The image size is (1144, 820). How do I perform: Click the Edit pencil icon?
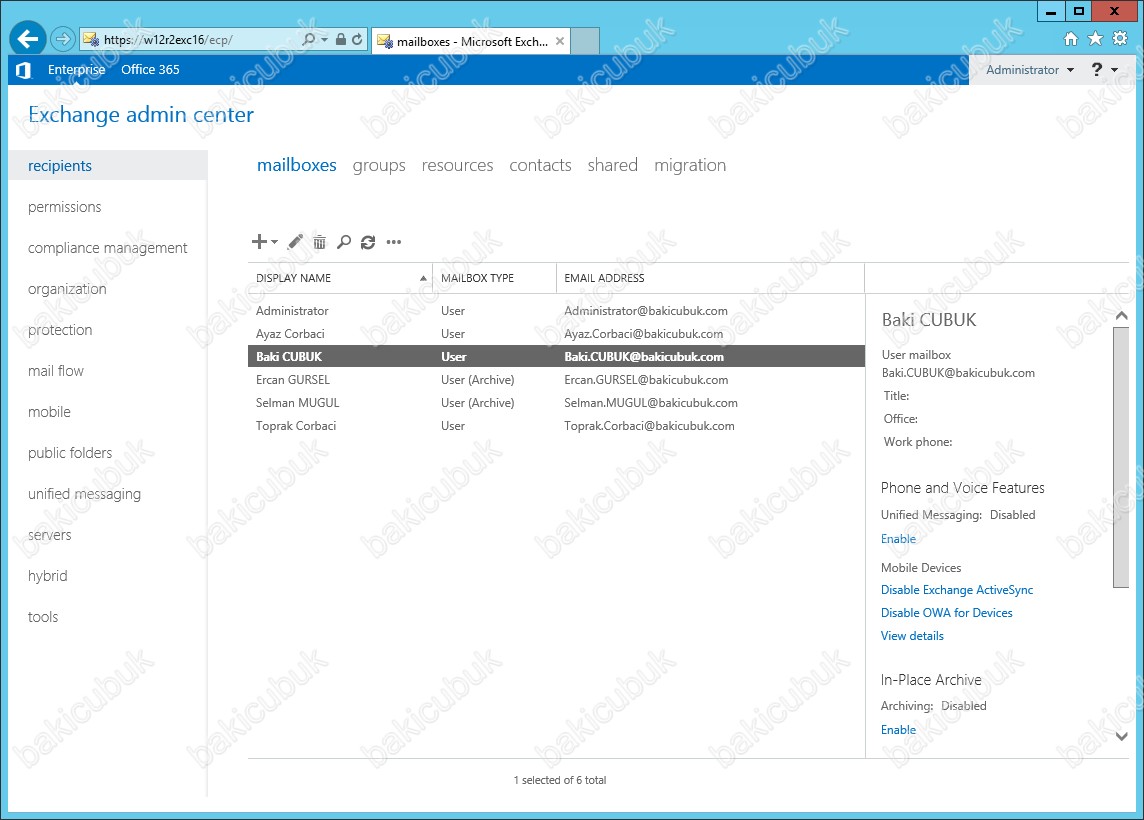pos(295,241)
